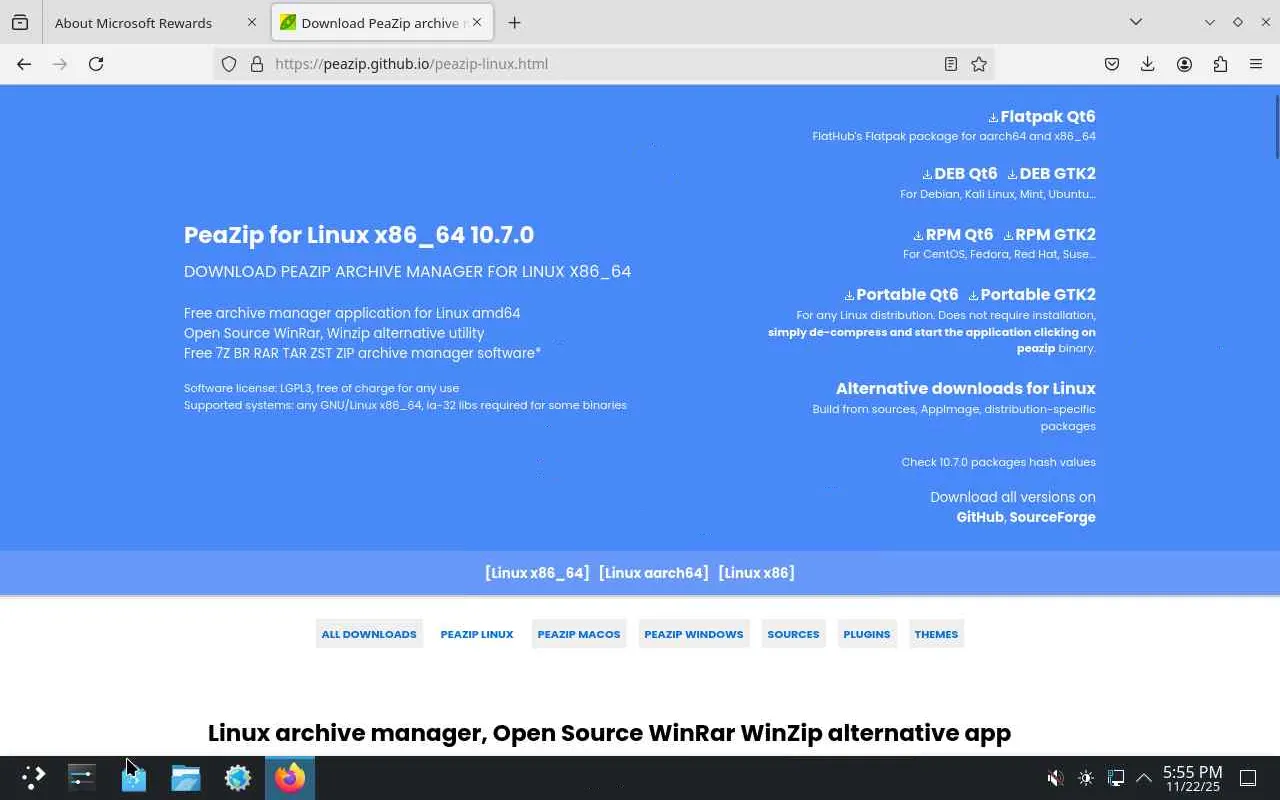Open a new tab with the plus button
Screen dimensions: 1280x800
point(514,22)
